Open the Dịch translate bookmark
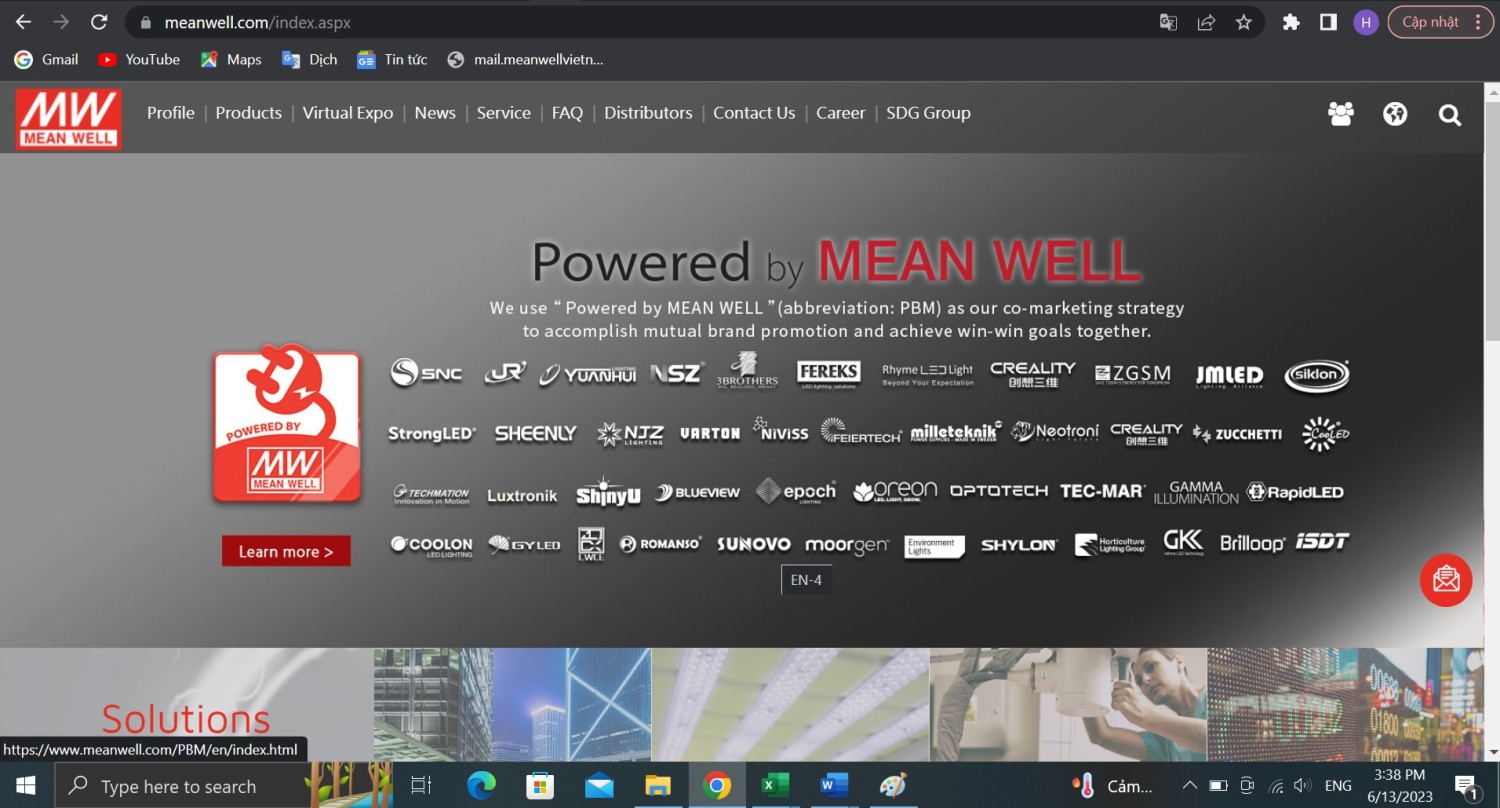The height and width of the screenshot is (808, 1500). [x=310, y=60]
